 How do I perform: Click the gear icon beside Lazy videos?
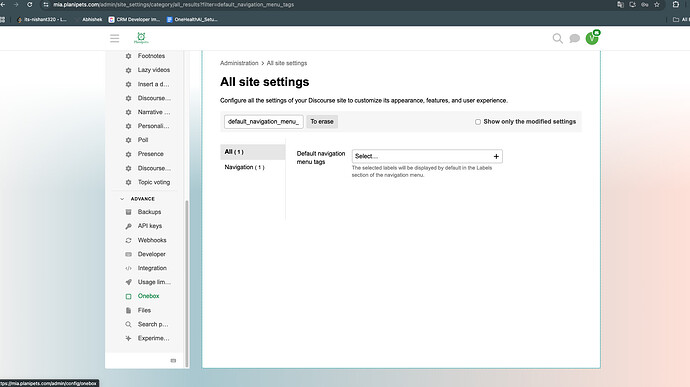[128, 70]
